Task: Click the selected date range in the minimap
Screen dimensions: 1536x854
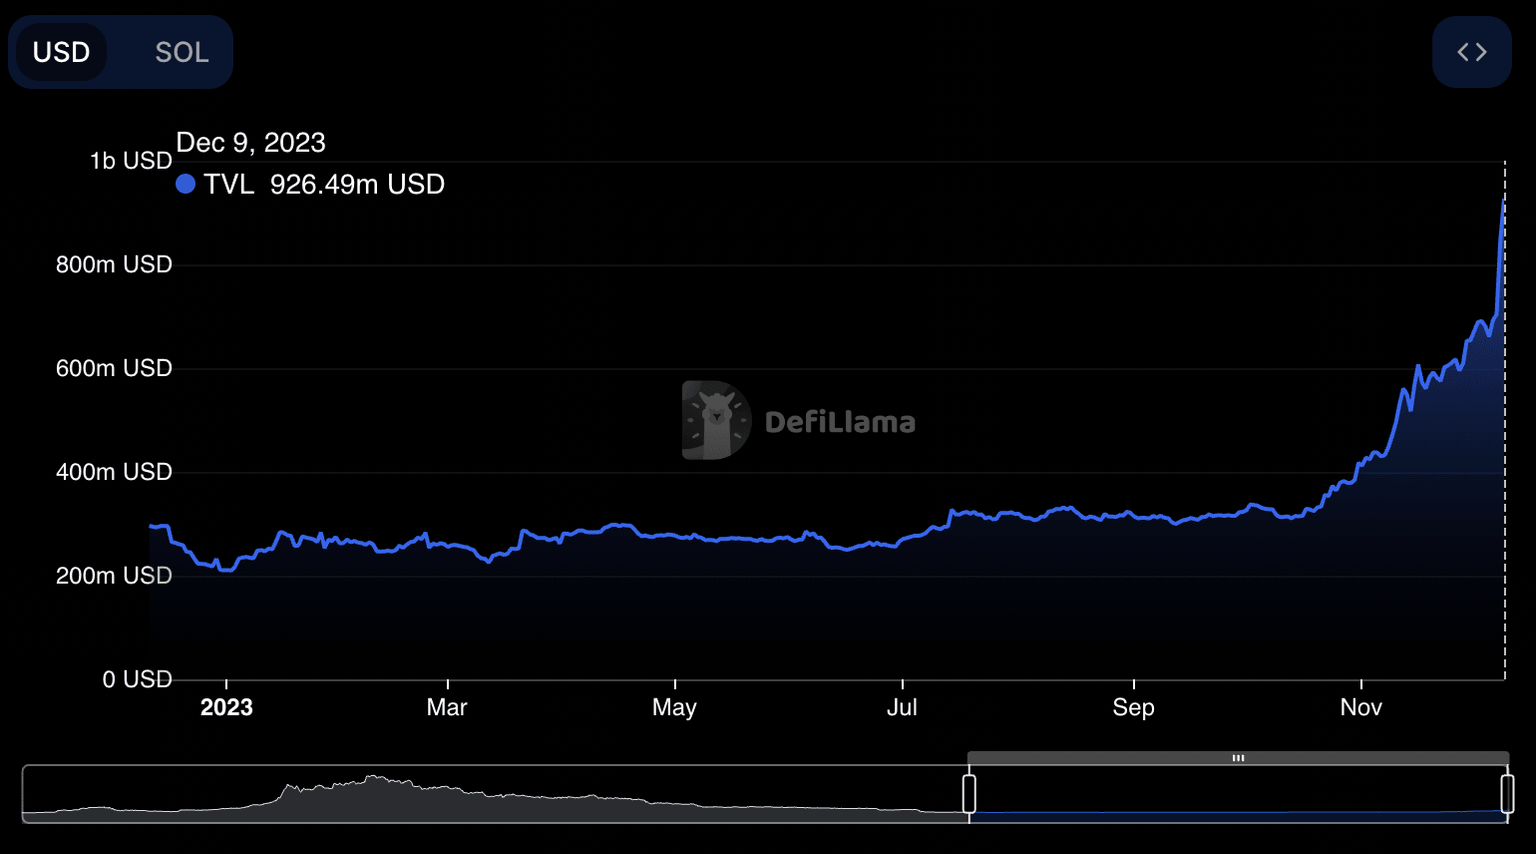Action: (1240, 795)
